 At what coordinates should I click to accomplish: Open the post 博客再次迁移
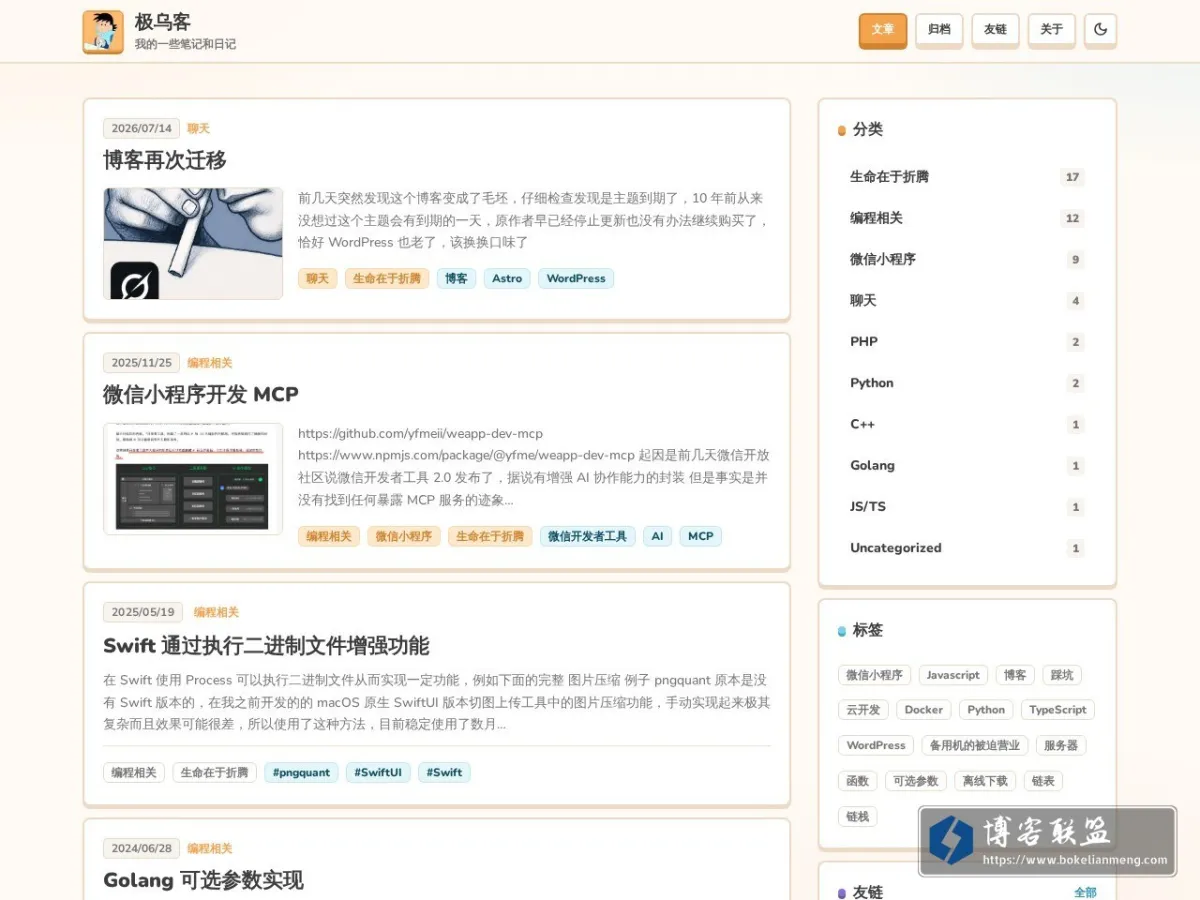[165, 160]
